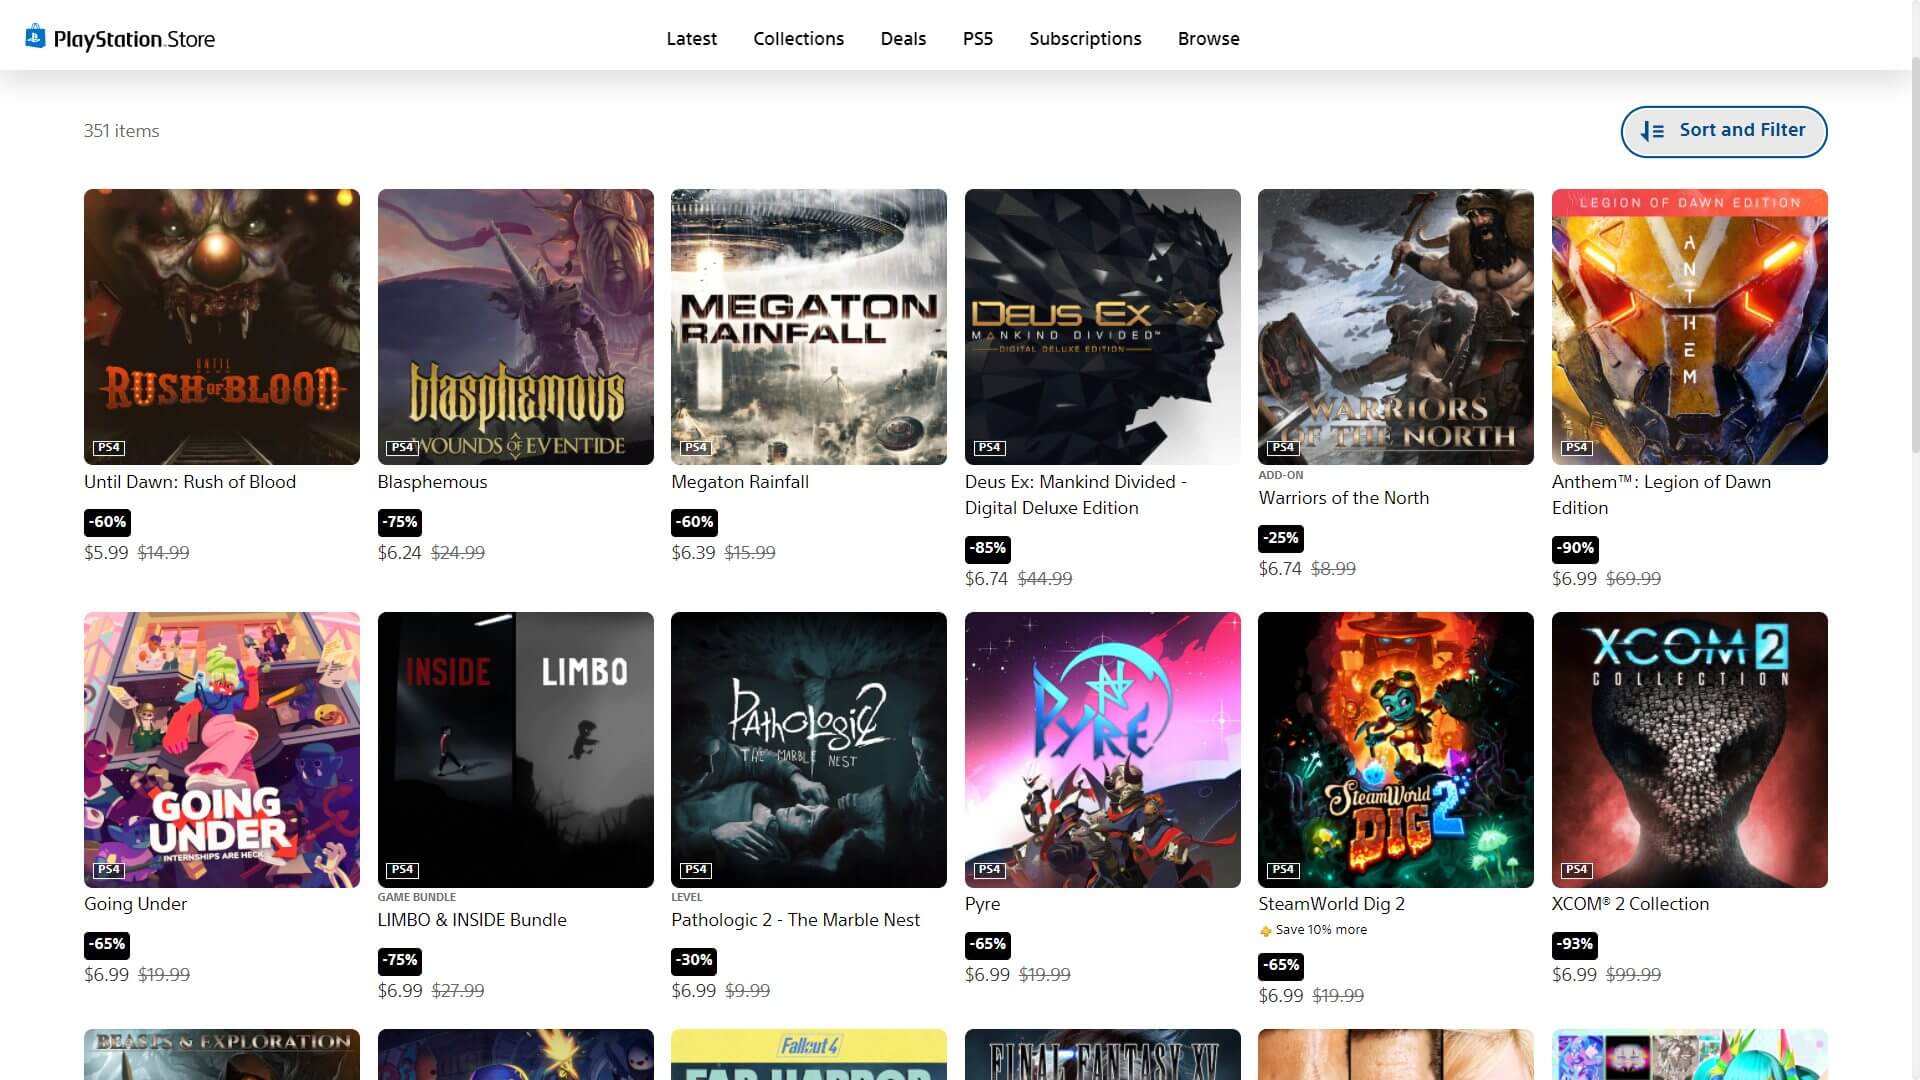Image resolution: width=1920 pixels, height=1080 pixels.
Task: Open the Latest menu item
Action: point(691,39)
